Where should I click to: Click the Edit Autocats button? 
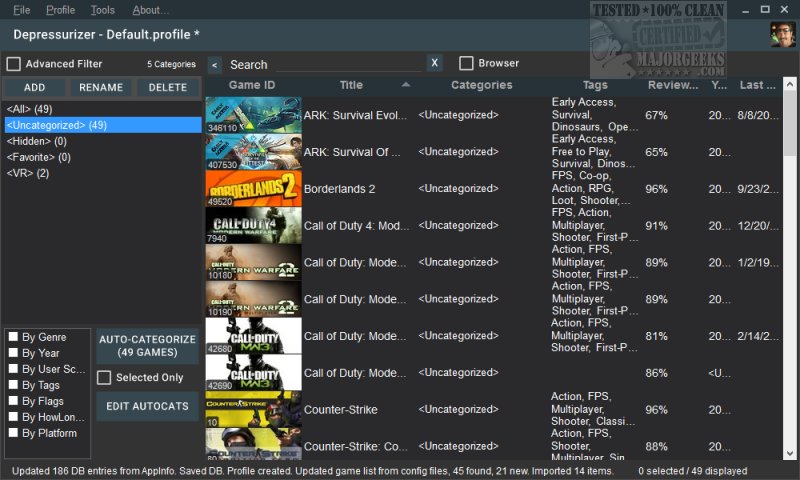[x=147, y=406]
